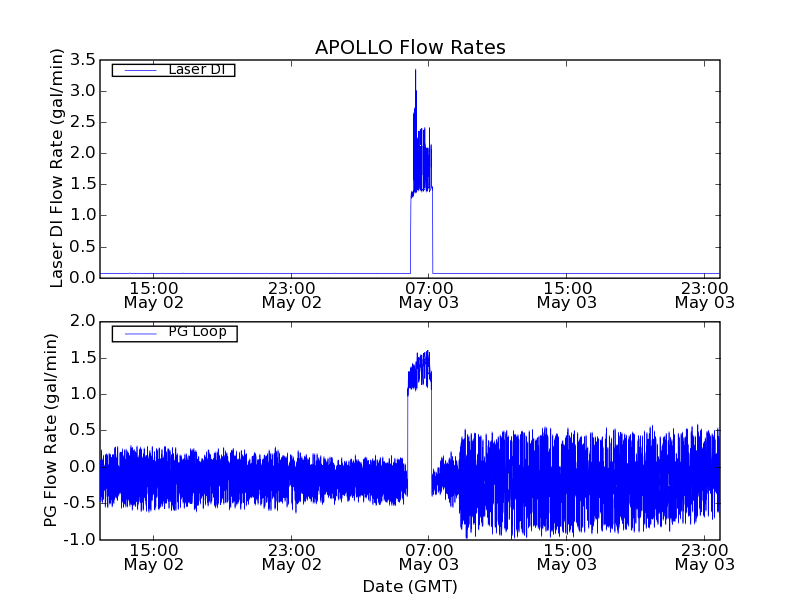Select the 'Laser DI' legend entry
The width and height of the screenshot is (800, 600).
click(173, 70)
